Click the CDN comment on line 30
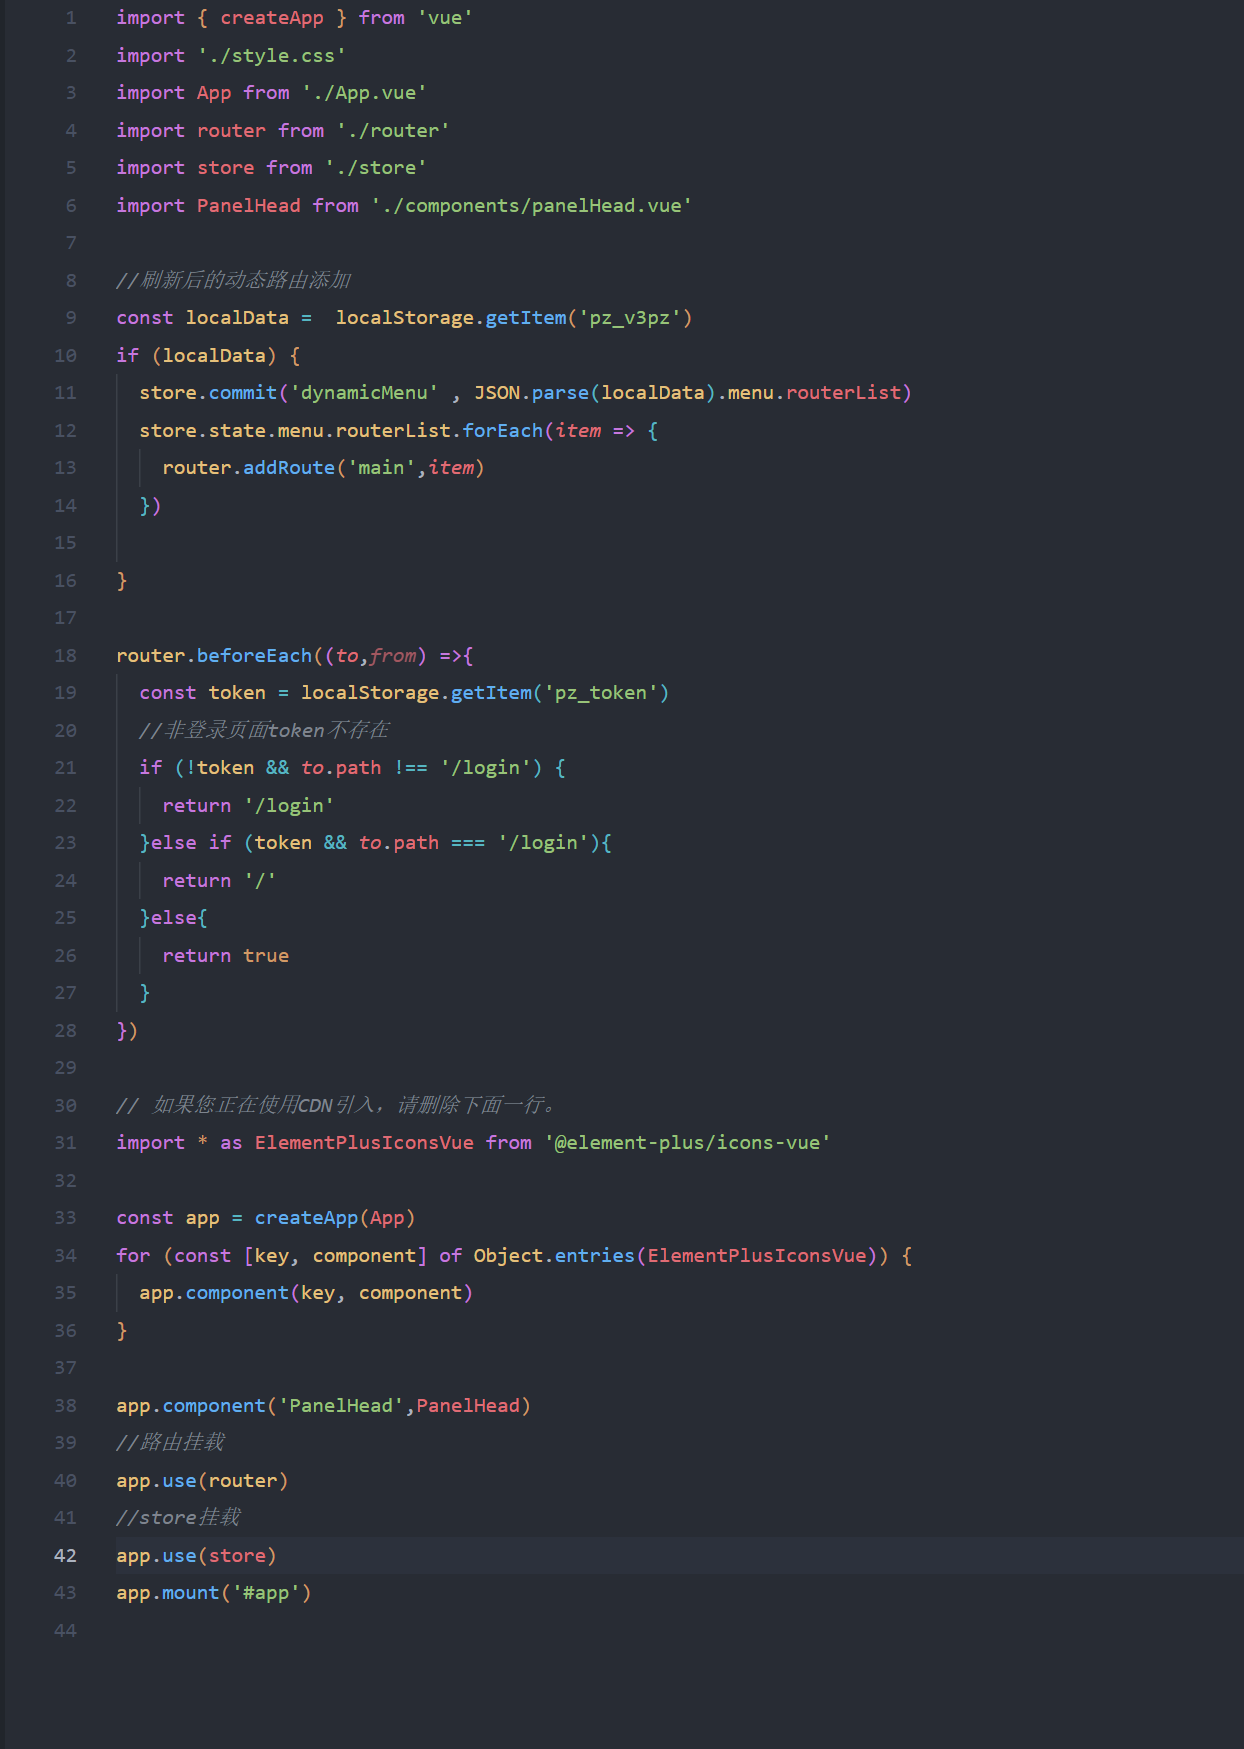 [x=336, y=1105]
